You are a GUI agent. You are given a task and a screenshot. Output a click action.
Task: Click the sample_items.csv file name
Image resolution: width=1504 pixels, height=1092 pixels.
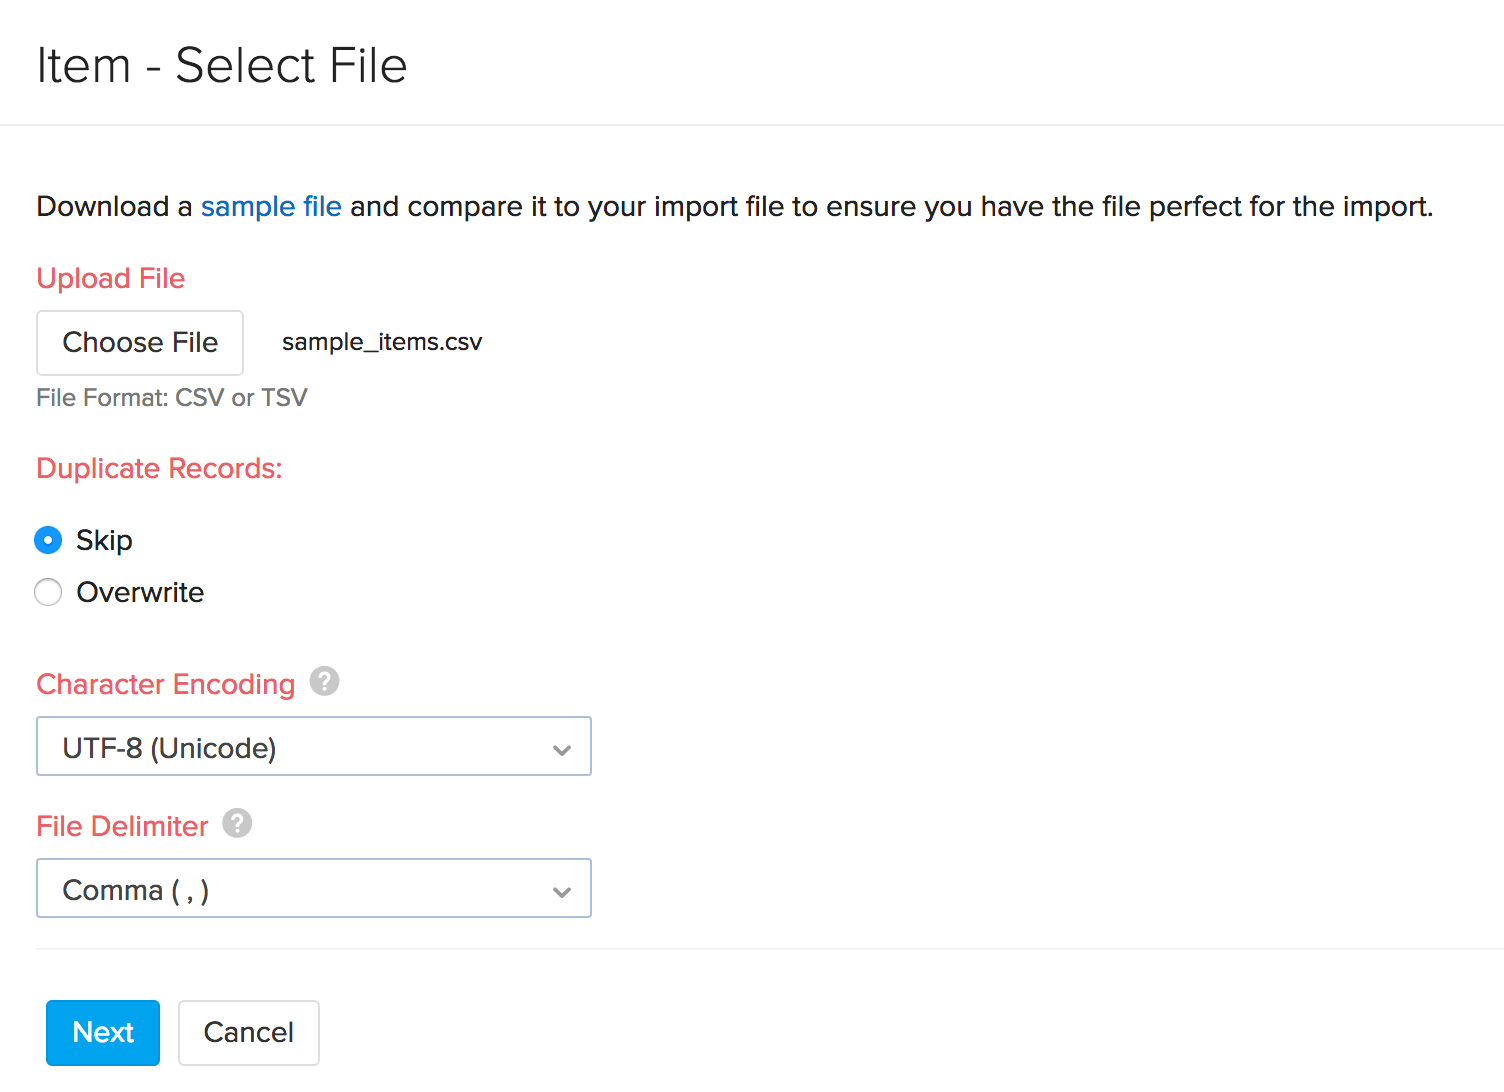[x=381, y=341]
